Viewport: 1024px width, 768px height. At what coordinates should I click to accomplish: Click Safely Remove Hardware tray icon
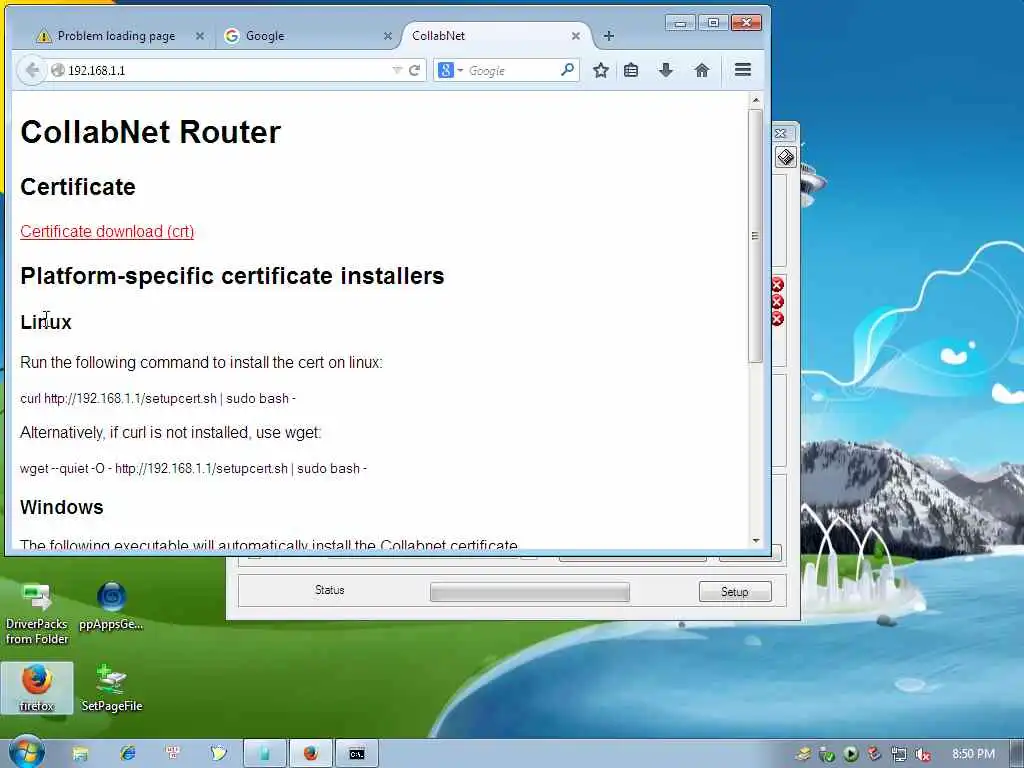tap(827, 754)
